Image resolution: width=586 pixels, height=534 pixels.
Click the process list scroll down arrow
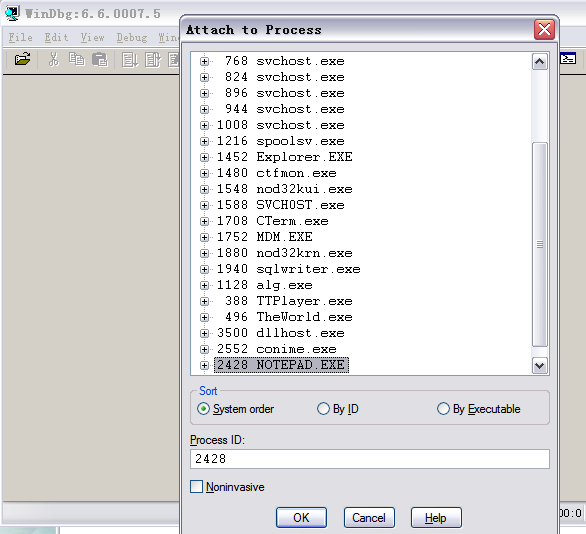tap(540, 365)
